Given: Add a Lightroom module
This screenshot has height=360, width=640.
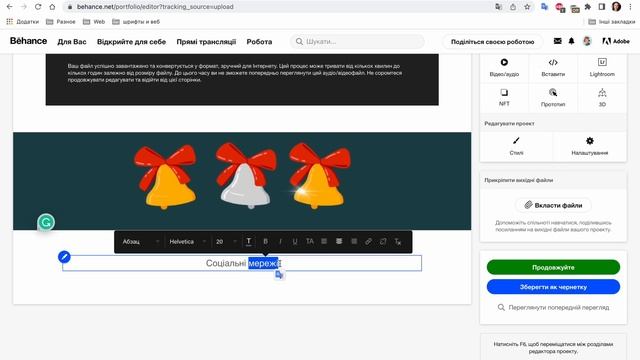Looking at the screenshot, I should point(602,67).
